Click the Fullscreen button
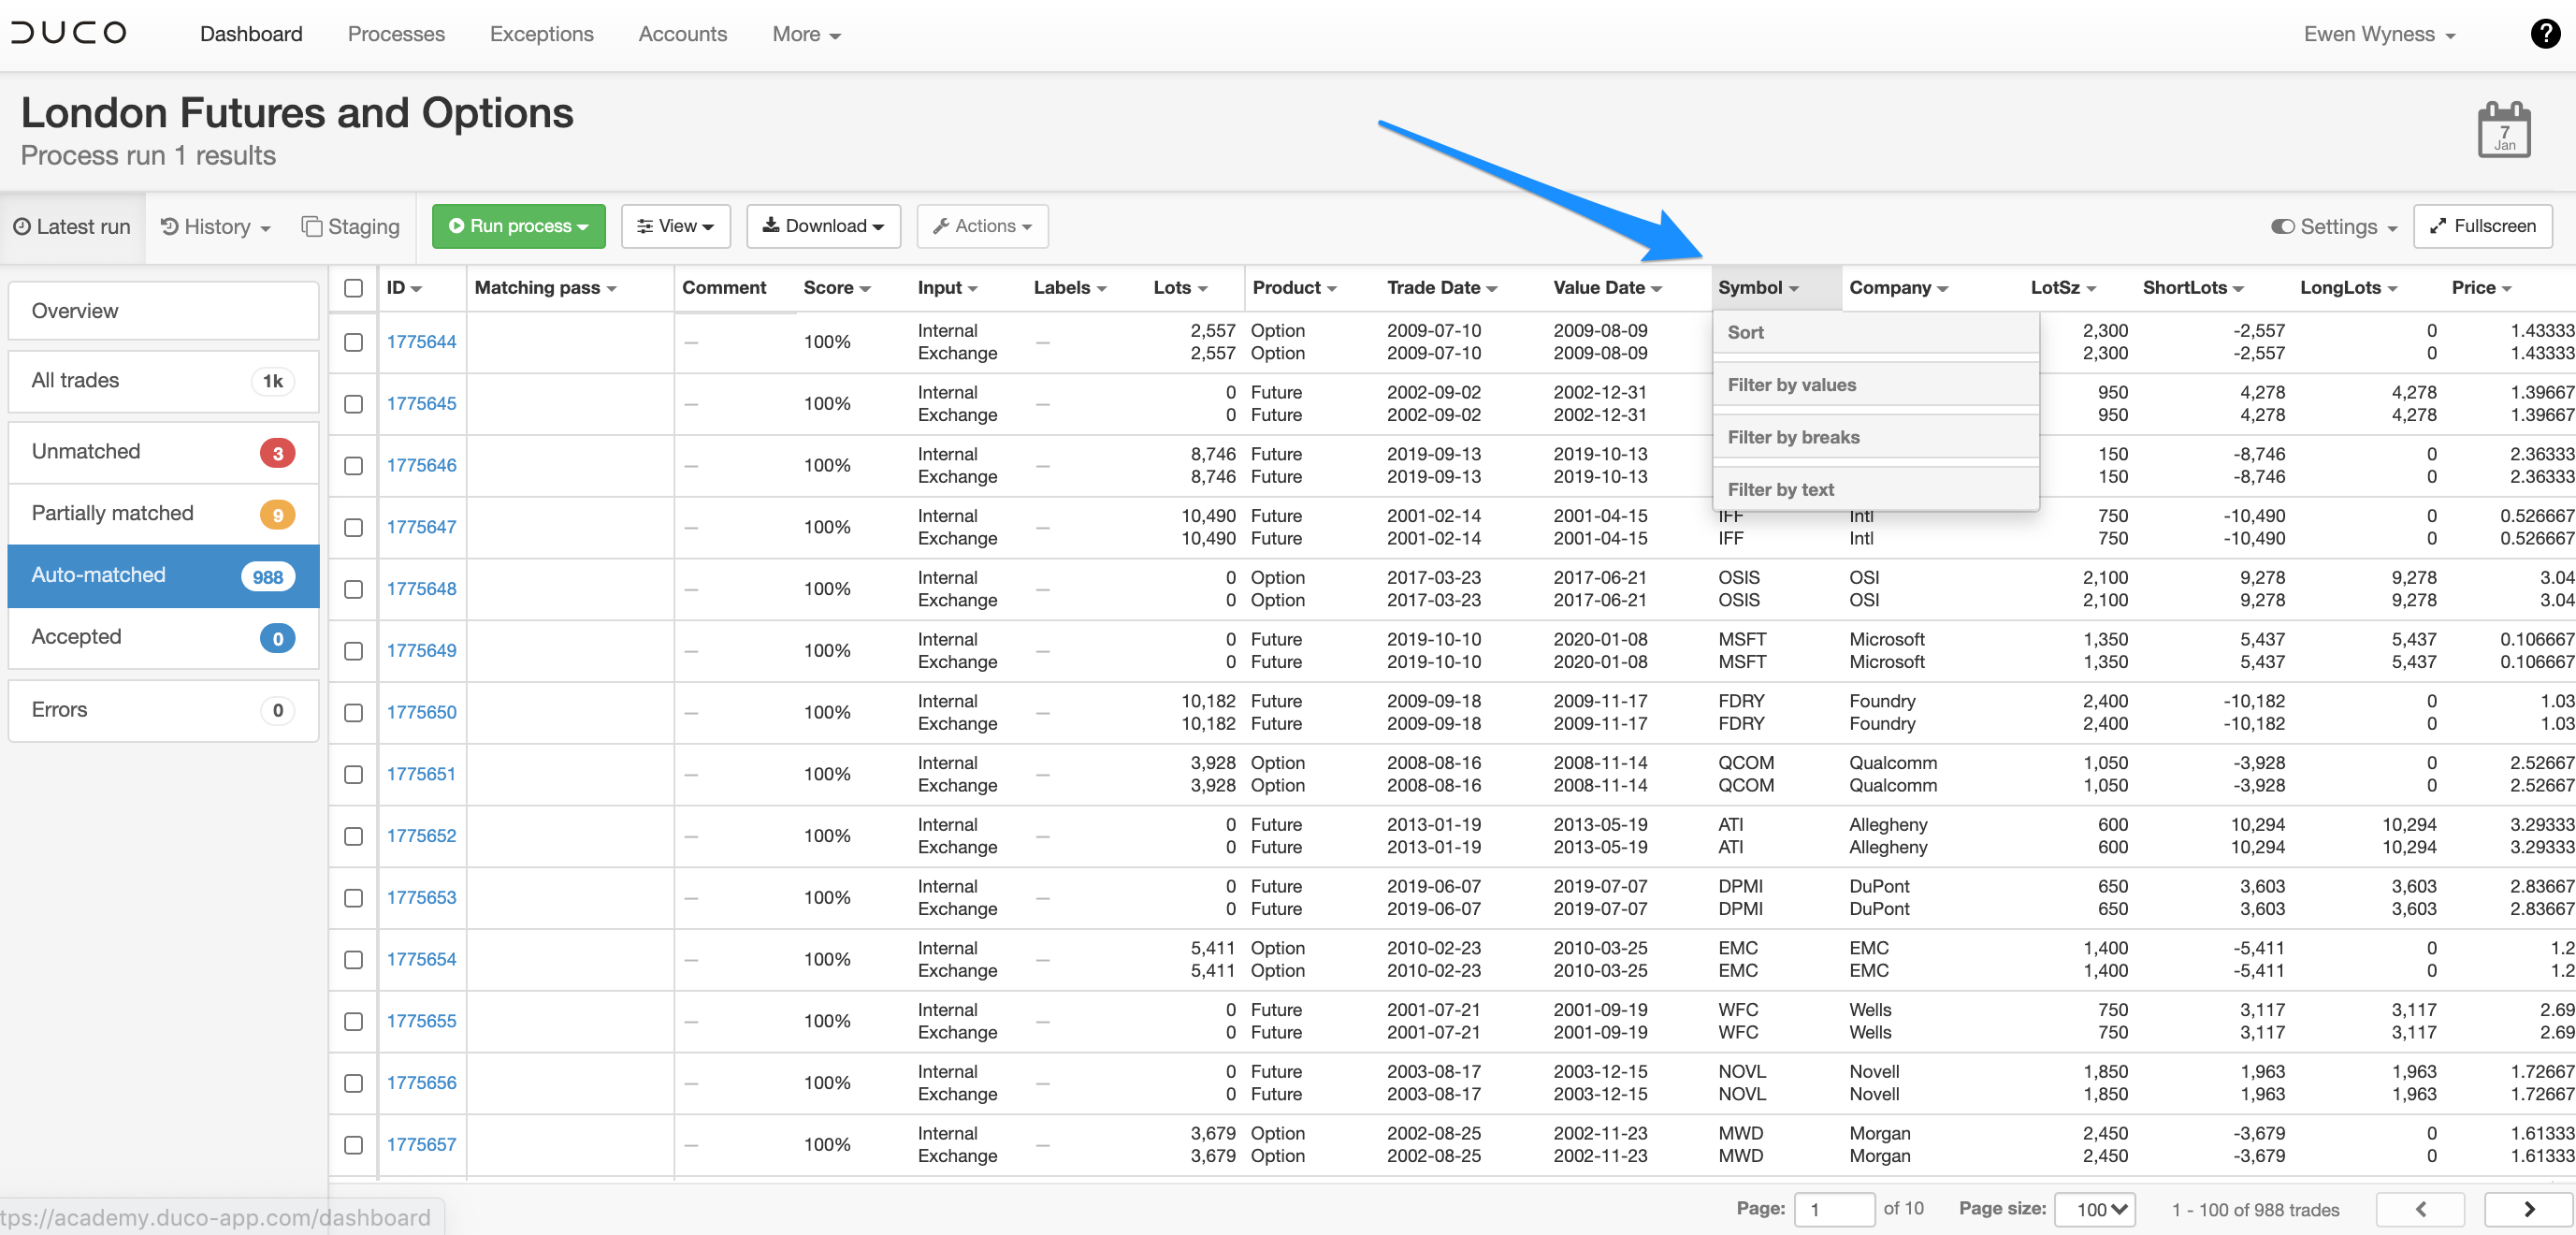Screen dimensions: 2576x1235 tap(2483, 226)
